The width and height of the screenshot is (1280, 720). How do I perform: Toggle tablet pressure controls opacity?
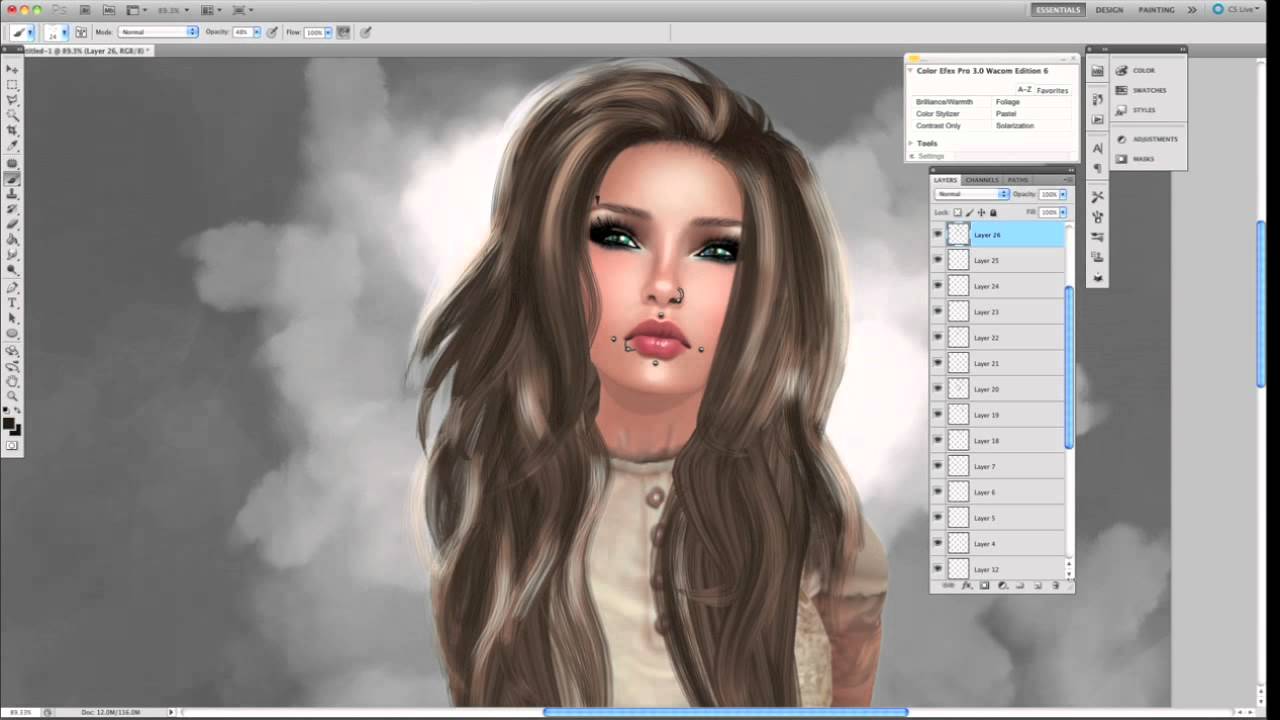pyautogui.click(x=271, y=32)
